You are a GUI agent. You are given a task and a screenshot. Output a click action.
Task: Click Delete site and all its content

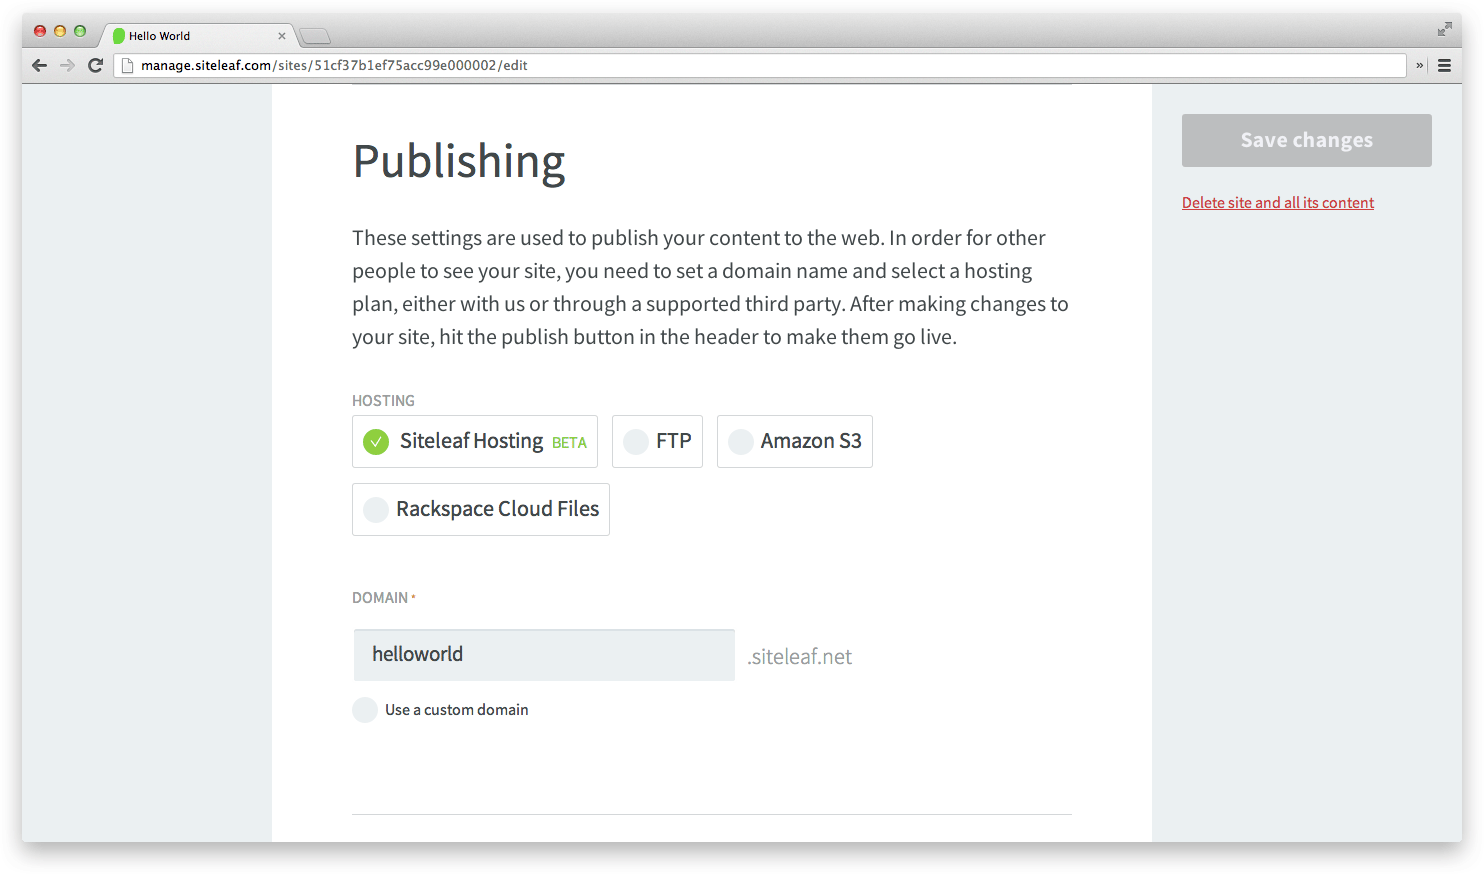point(1278,203)
